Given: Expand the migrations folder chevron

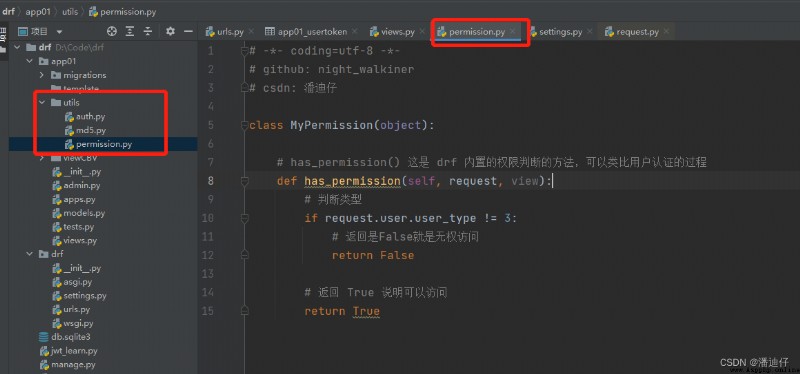Looking at the screenshot, I should [x=42, y=75].
